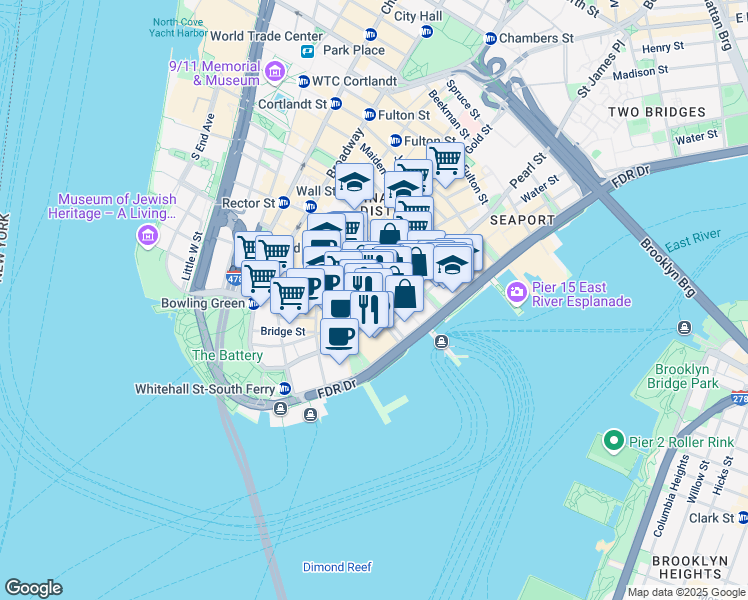
Task: Open the Pier 2 Roller Rink label
Action: tap(681, 442)
